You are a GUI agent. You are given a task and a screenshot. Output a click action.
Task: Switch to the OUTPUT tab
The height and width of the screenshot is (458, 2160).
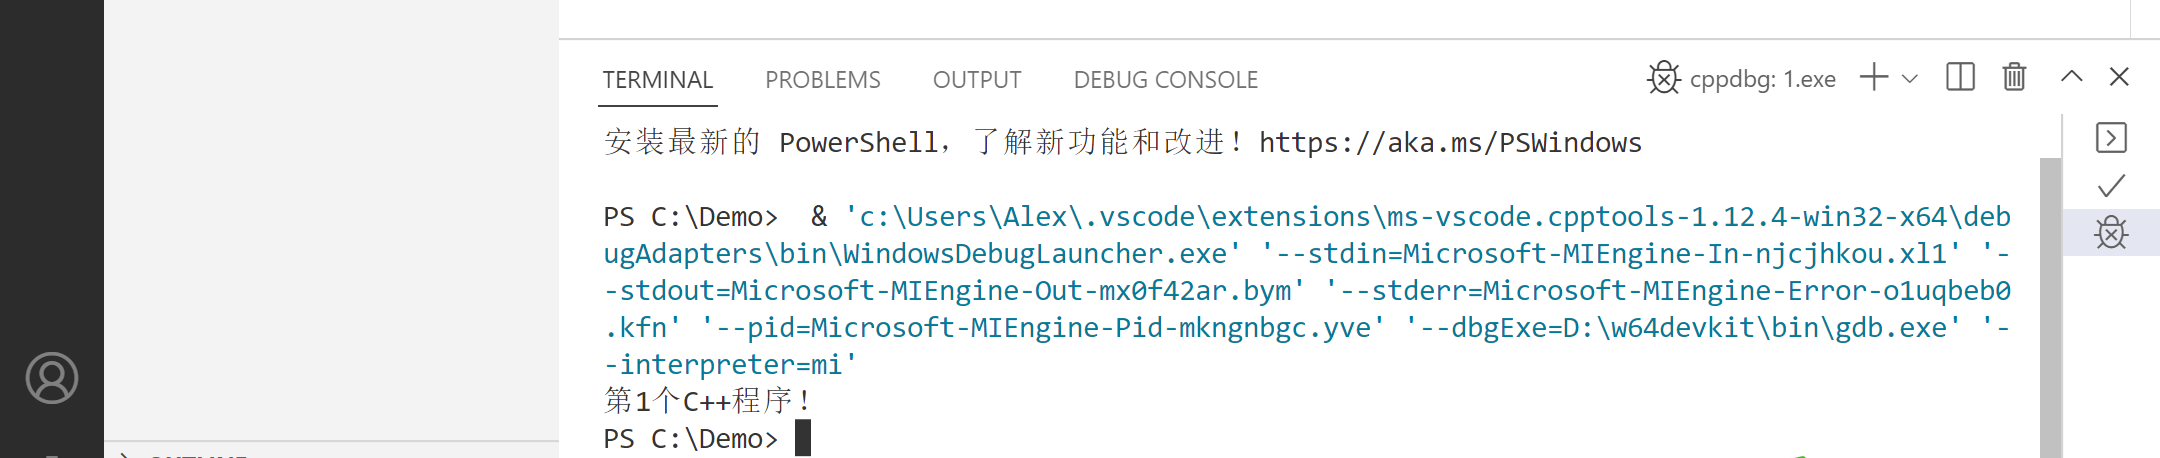977,80
